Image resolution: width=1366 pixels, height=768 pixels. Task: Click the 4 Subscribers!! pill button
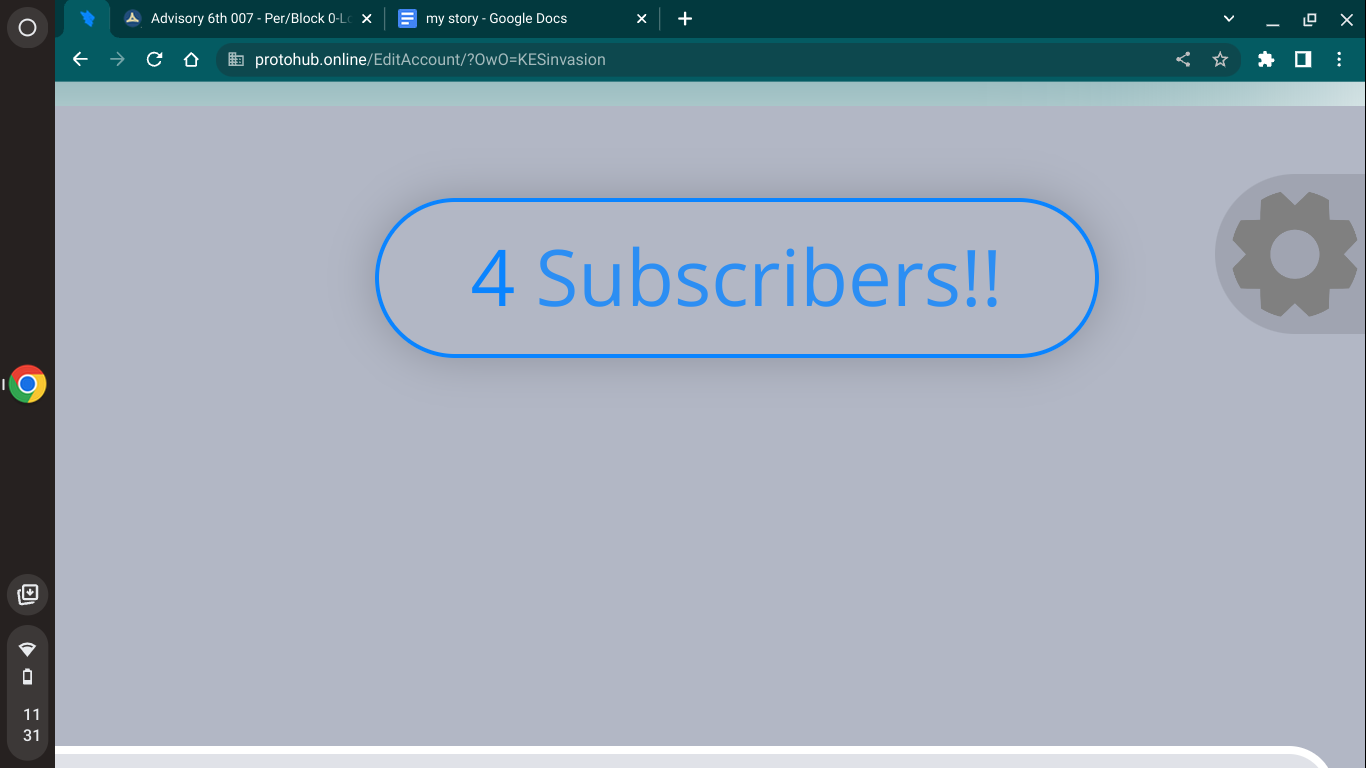736,278
